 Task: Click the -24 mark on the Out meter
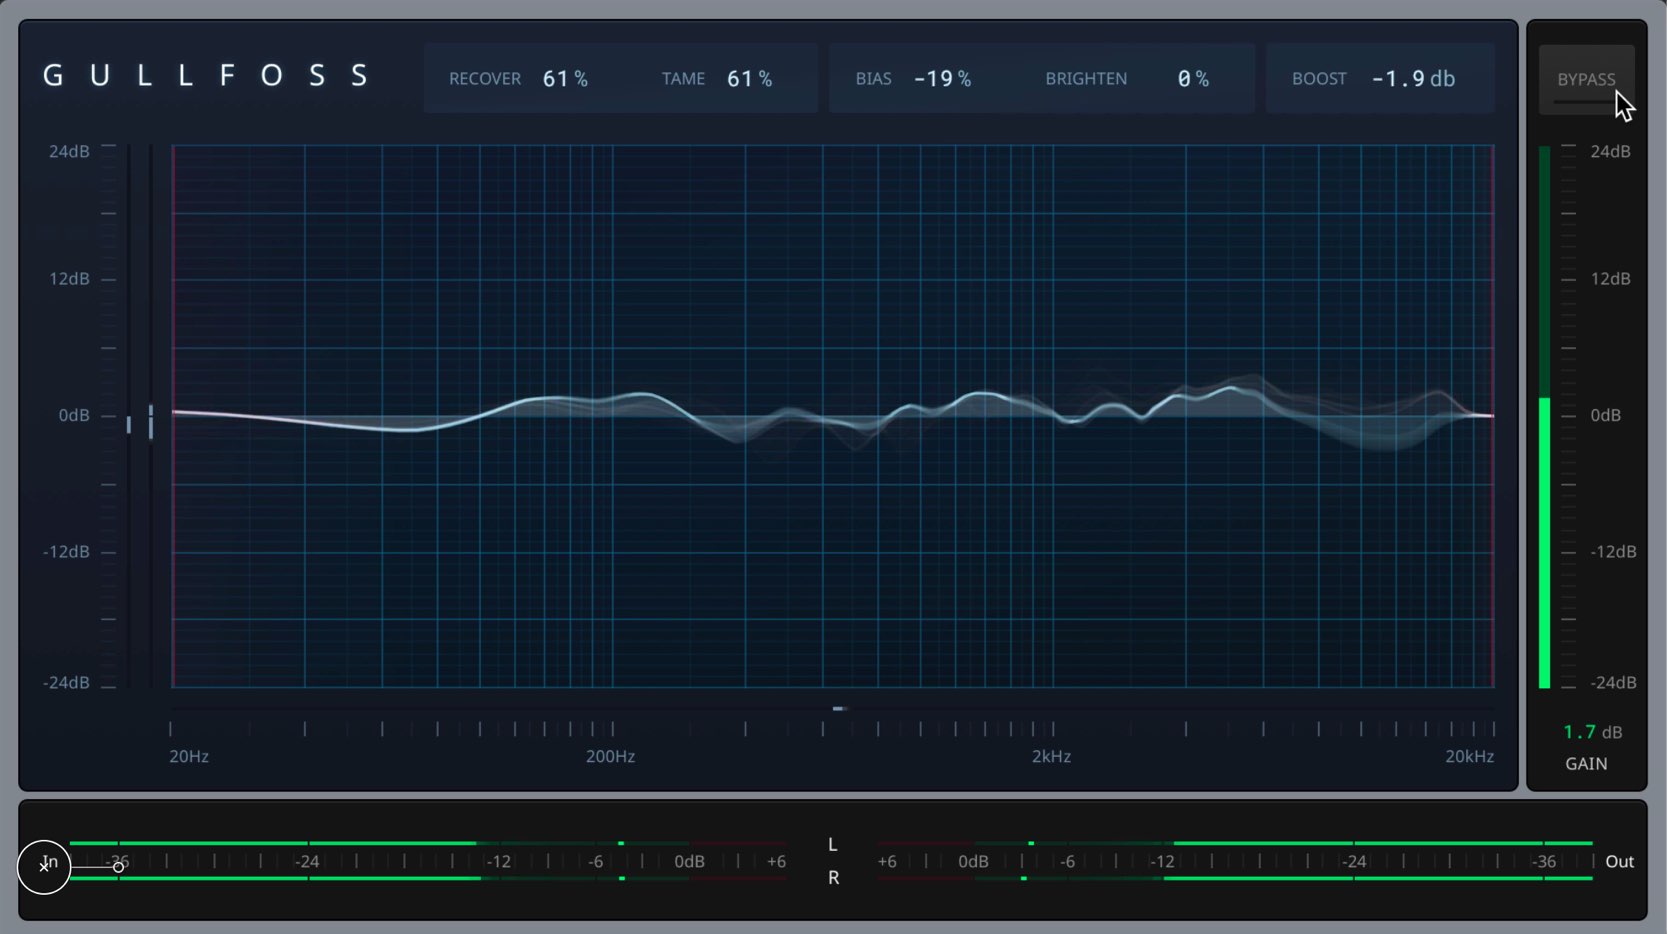point(1353,862)
